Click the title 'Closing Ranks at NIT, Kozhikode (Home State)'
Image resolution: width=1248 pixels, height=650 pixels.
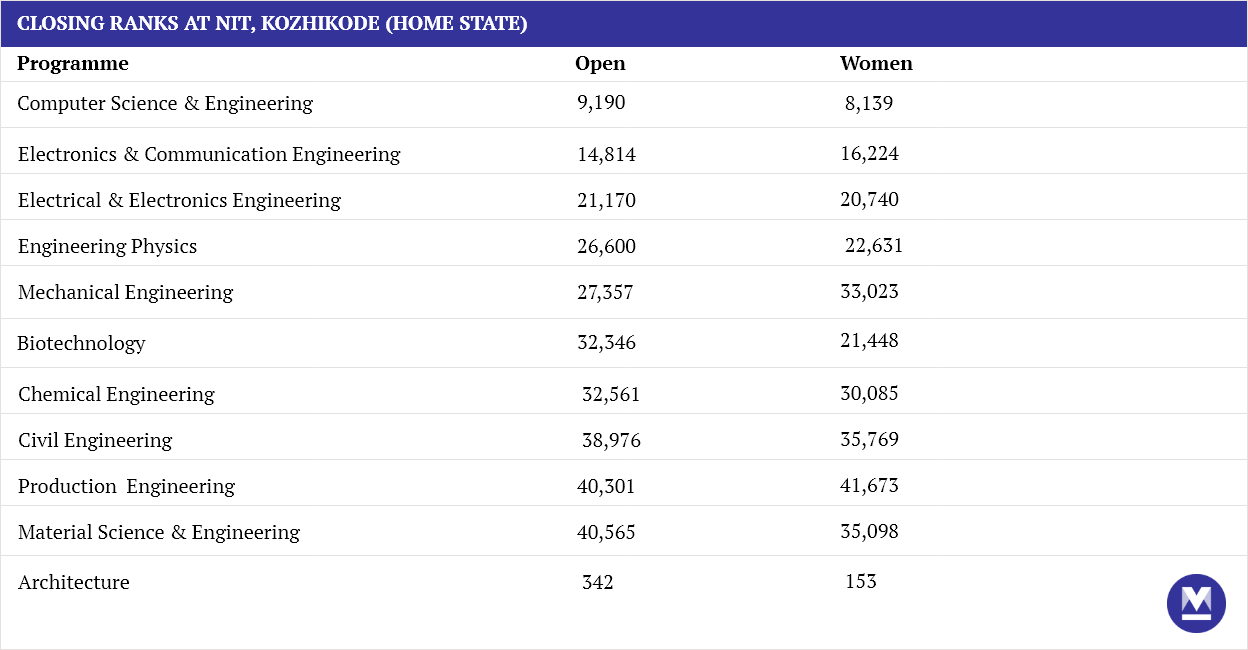coord(272,23)
